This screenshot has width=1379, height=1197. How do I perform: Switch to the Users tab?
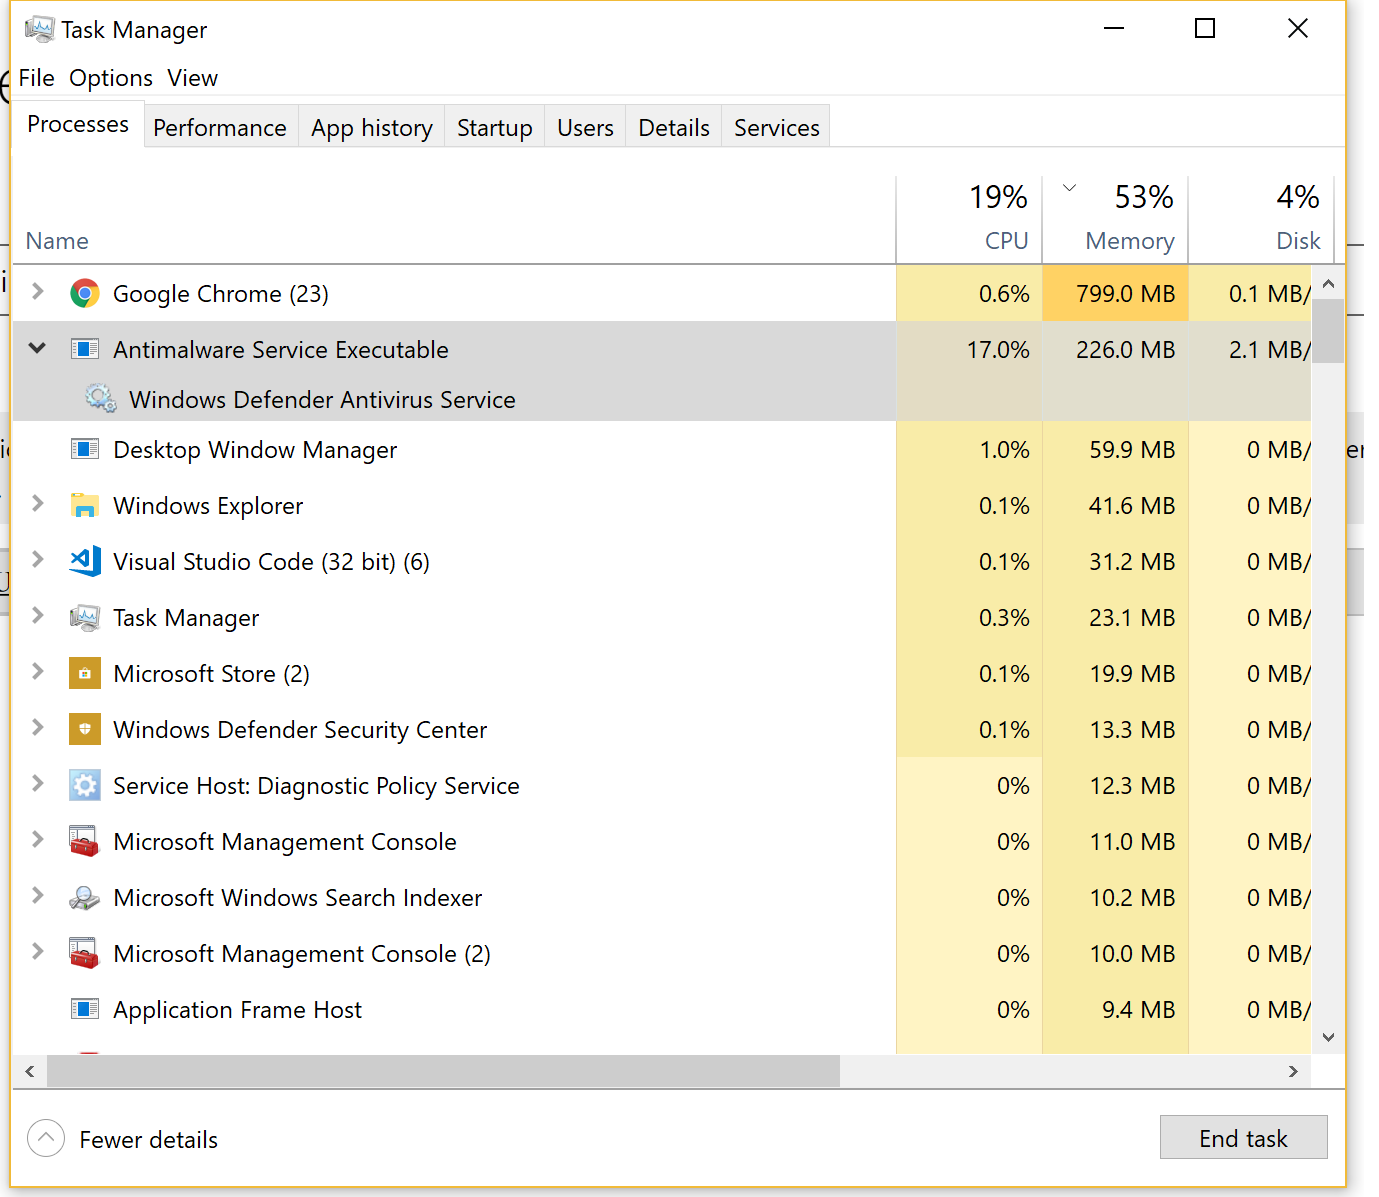(585, 128)
